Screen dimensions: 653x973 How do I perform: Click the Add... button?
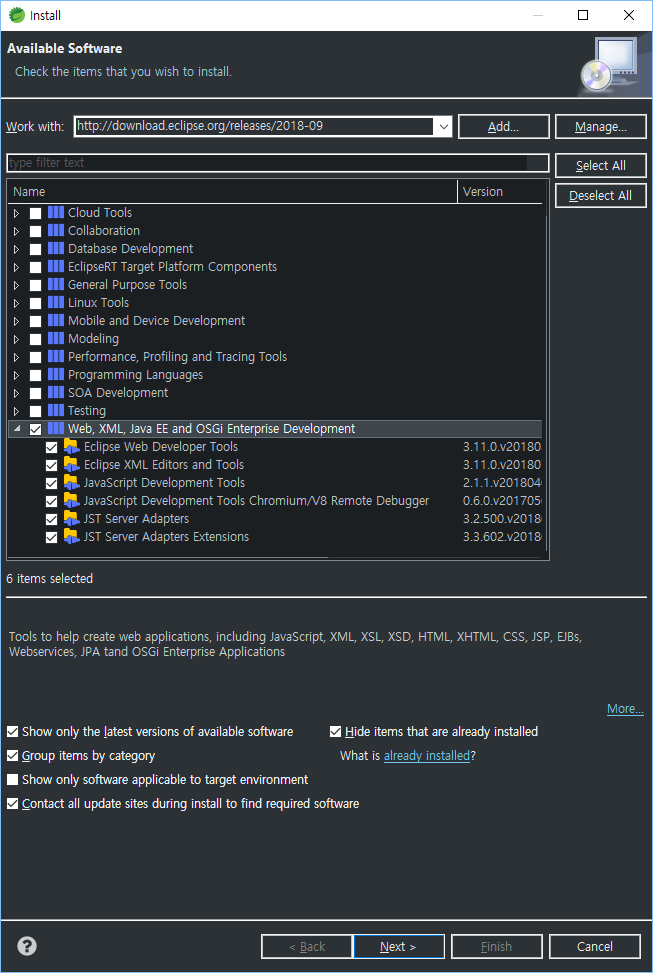(x=503, y=127)
